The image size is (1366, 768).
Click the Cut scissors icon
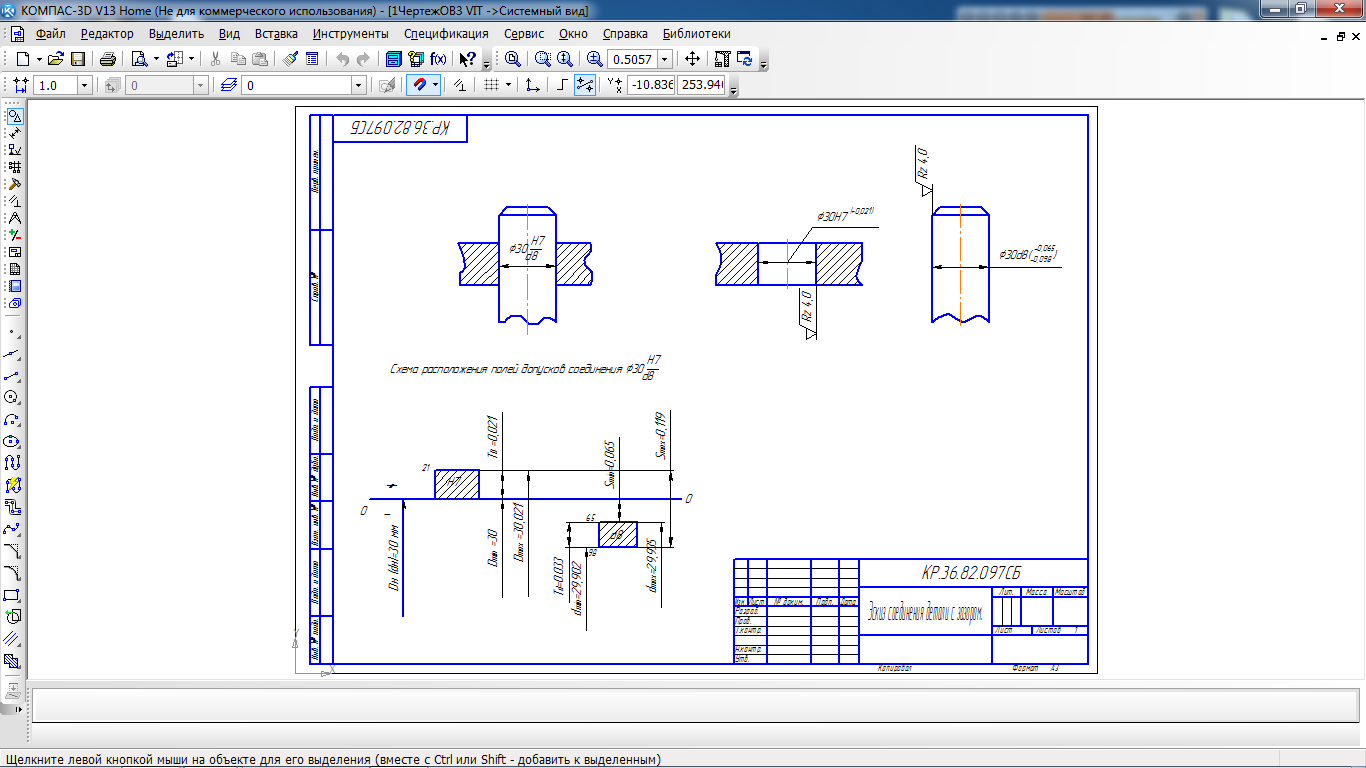tap(215, 59)
